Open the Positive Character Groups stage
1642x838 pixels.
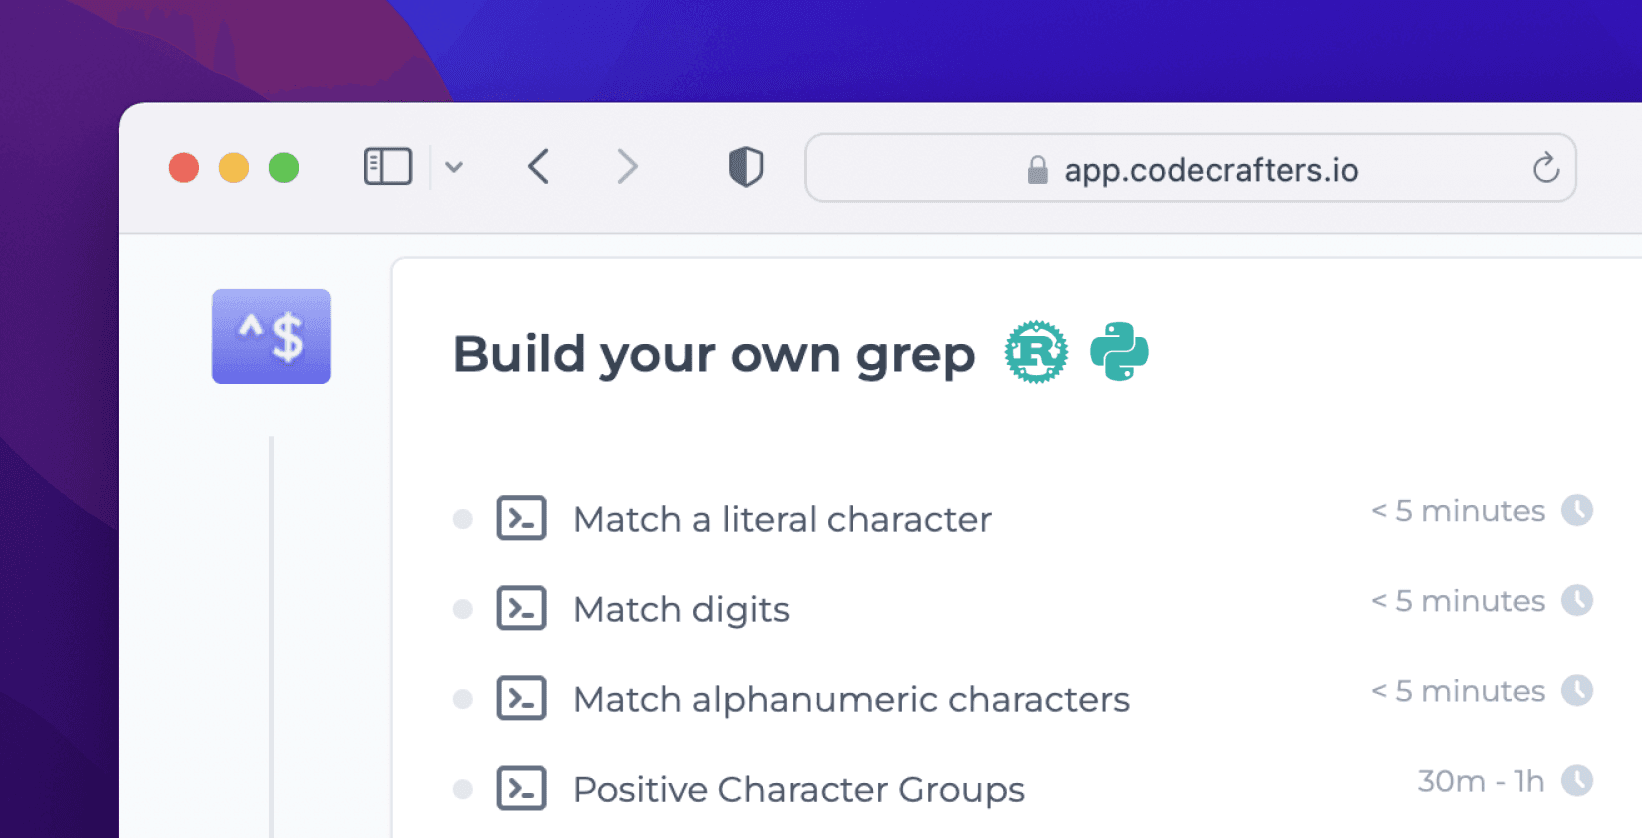click(x=798, y=789)
